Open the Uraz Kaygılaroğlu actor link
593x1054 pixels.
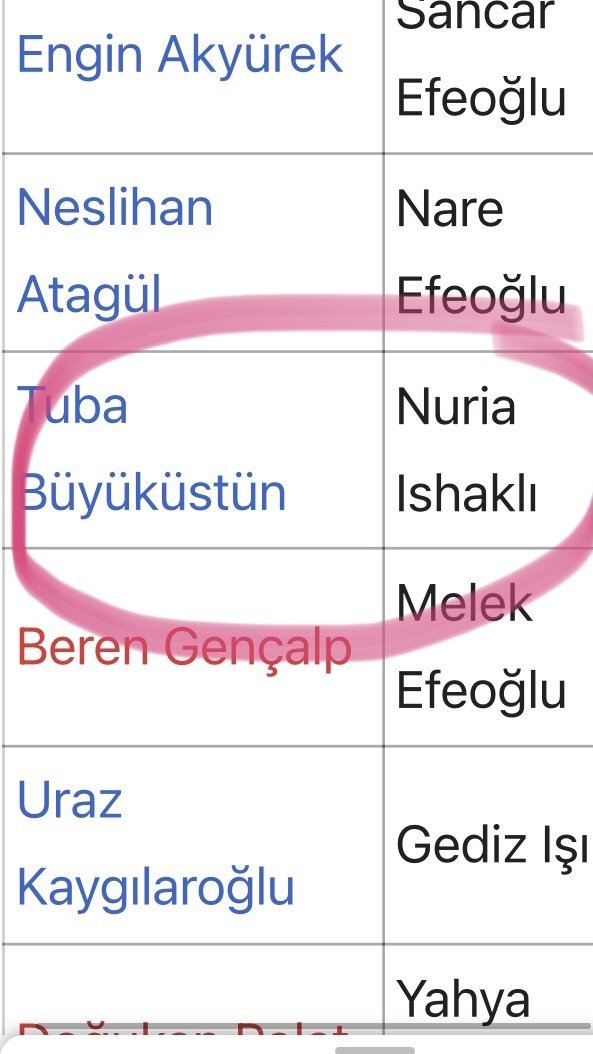pos(155,844)
